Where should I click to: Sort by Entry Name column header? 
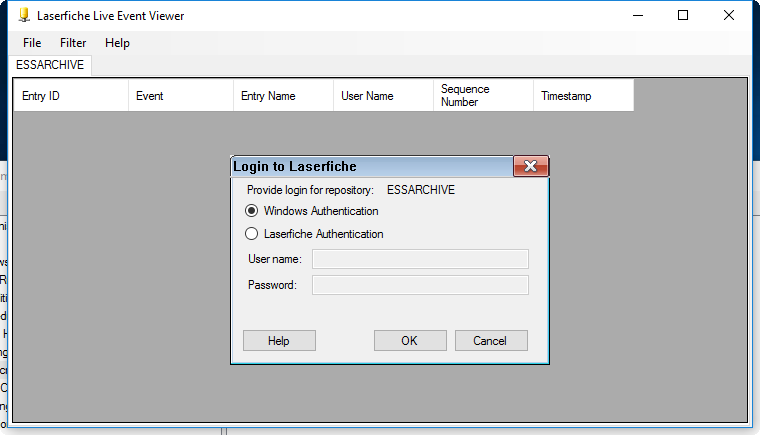[x=284, y=96]
